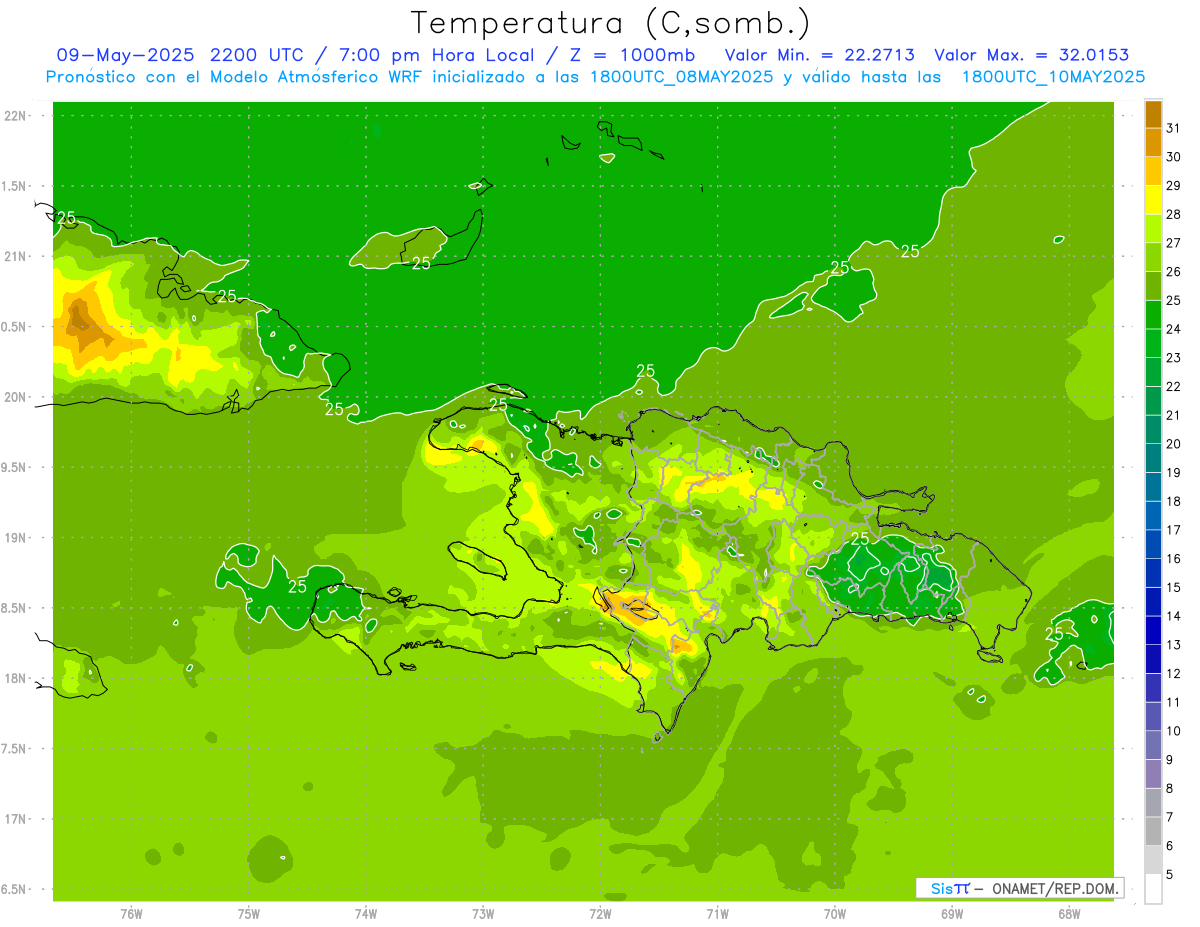Click the lime swatch between 27 and 28

(1153, 228)
